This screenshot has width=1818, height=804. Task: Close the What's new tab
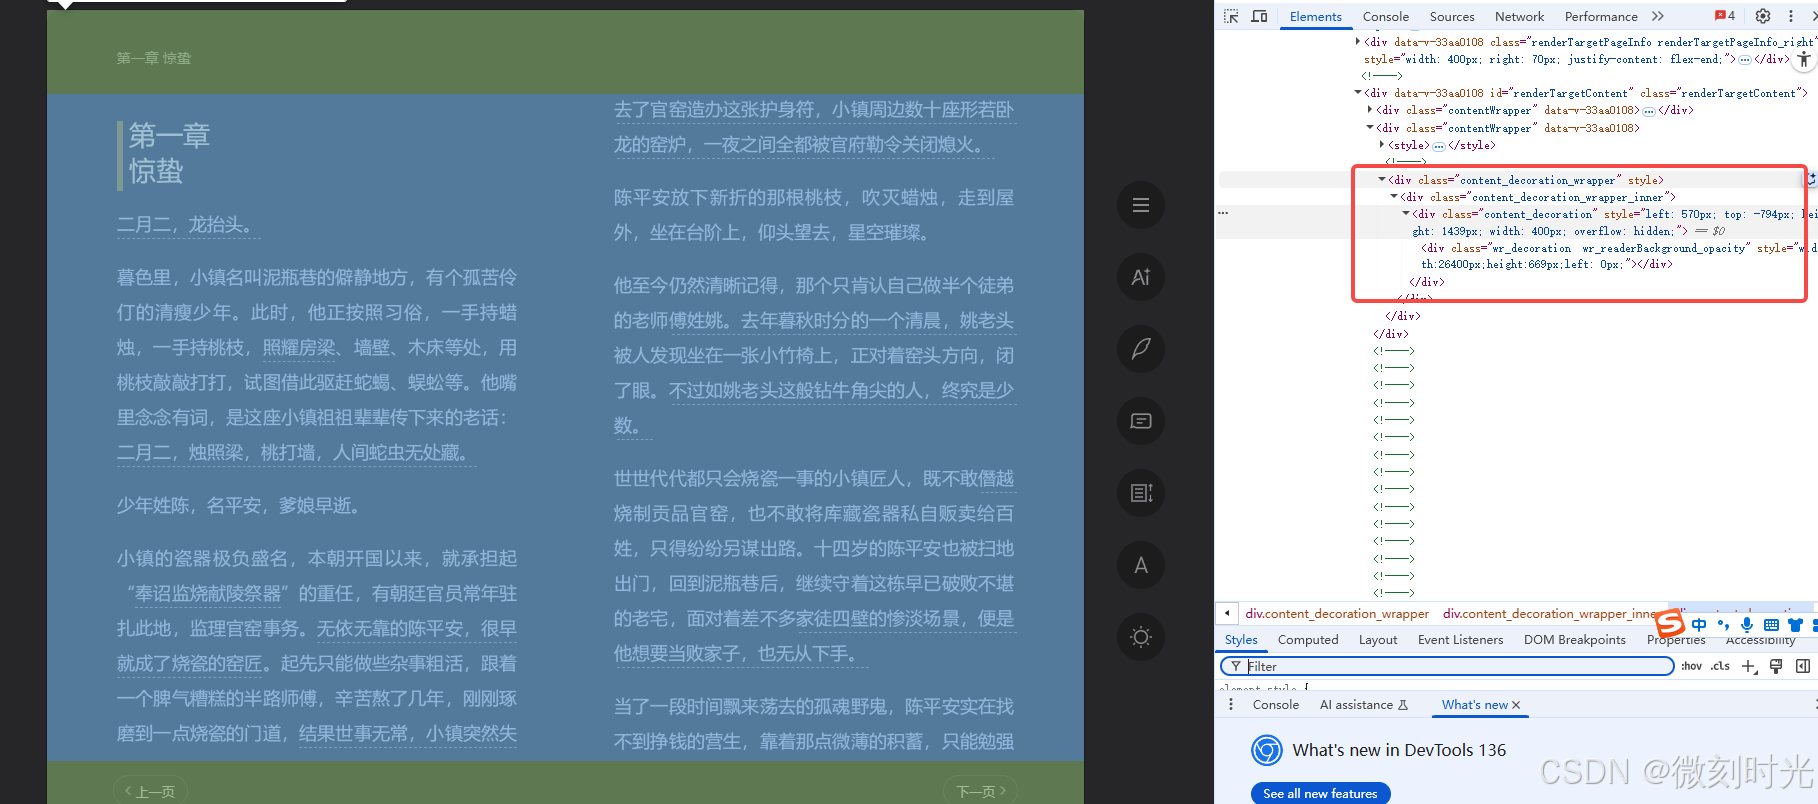click(x=1516, y=705)
